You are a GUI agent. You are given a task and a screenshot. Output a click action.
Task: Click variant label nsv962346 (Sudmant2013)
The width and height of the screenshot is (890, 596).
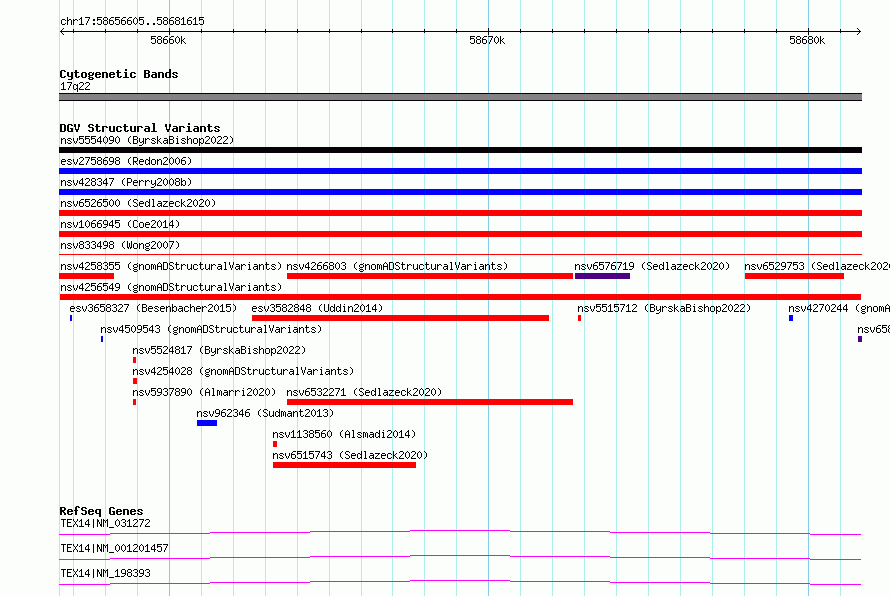(265, 413)
